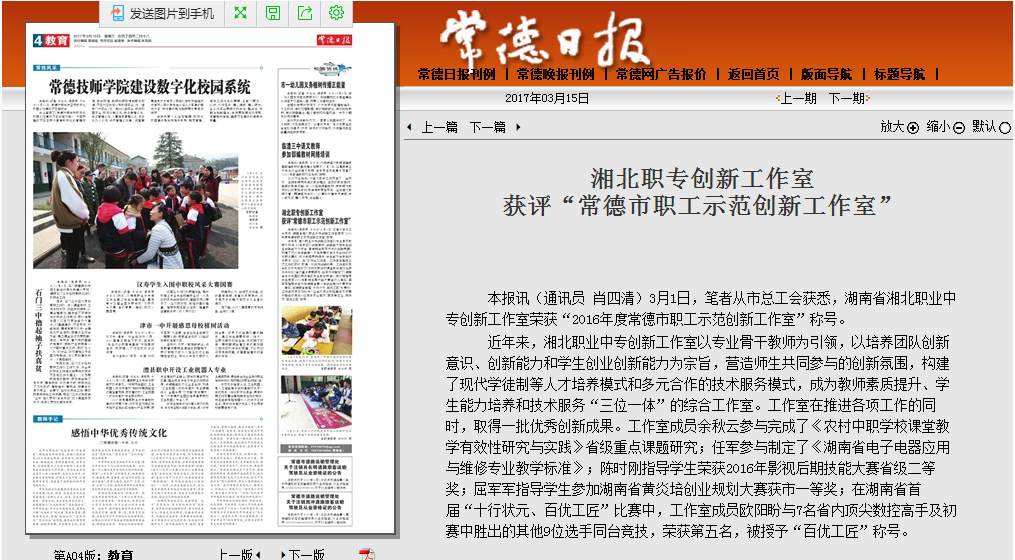Click the green fullscreen expand icon
The height and width of the screenshot is (560, 1015).
tap(241, 13)
